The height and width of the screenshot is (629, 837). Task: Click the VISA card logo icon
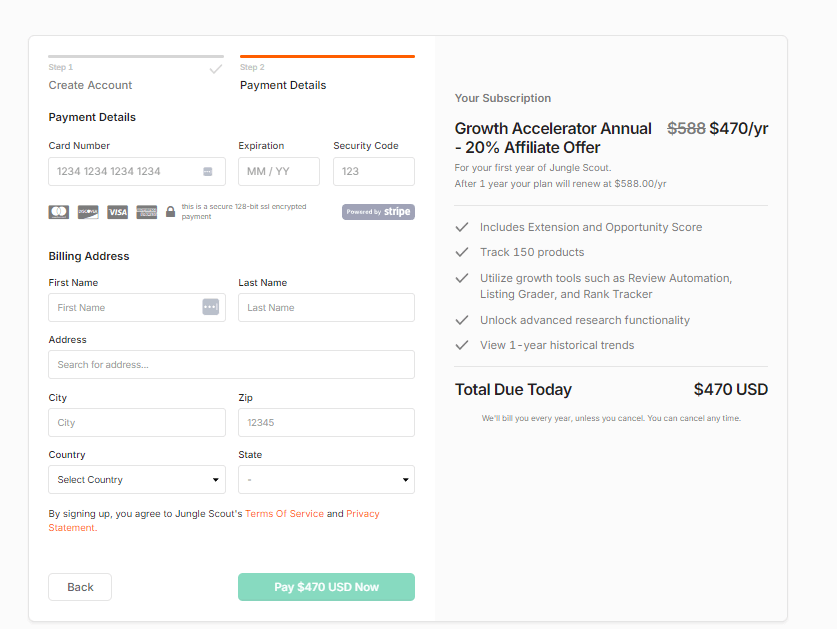point(117,212)
